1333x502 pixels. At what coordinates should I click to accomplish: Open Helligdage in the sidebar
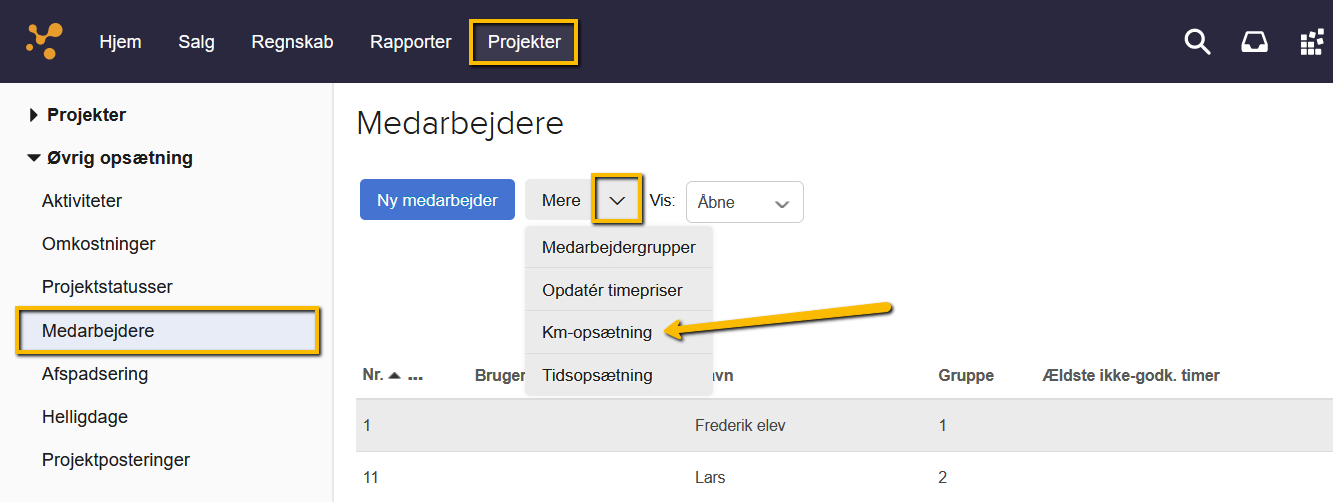(85, 417)
